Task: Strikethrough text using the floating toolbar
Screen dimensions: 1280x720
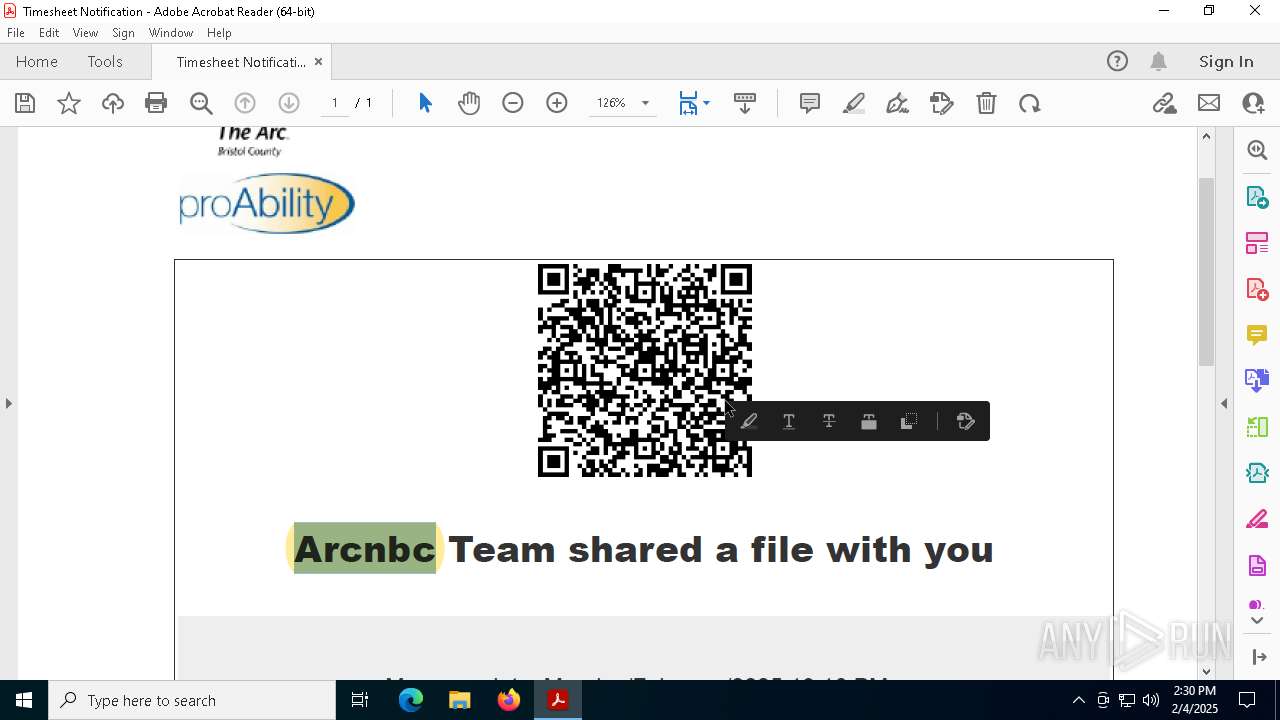Action: tap(829, 421)
